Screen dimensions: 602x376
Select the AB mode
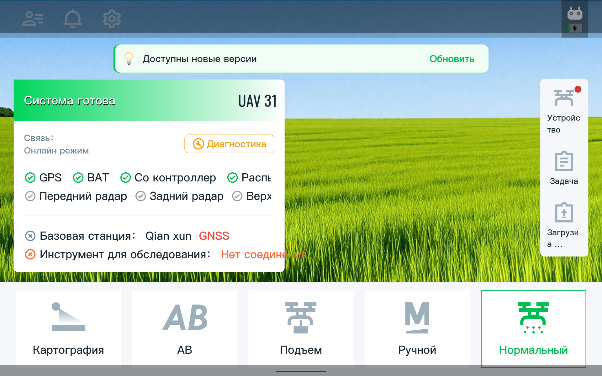[185, 328]
